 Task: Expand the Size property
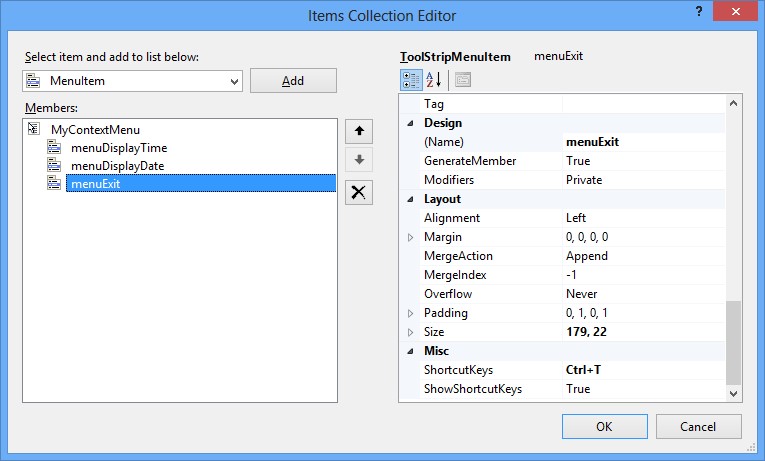409,332
